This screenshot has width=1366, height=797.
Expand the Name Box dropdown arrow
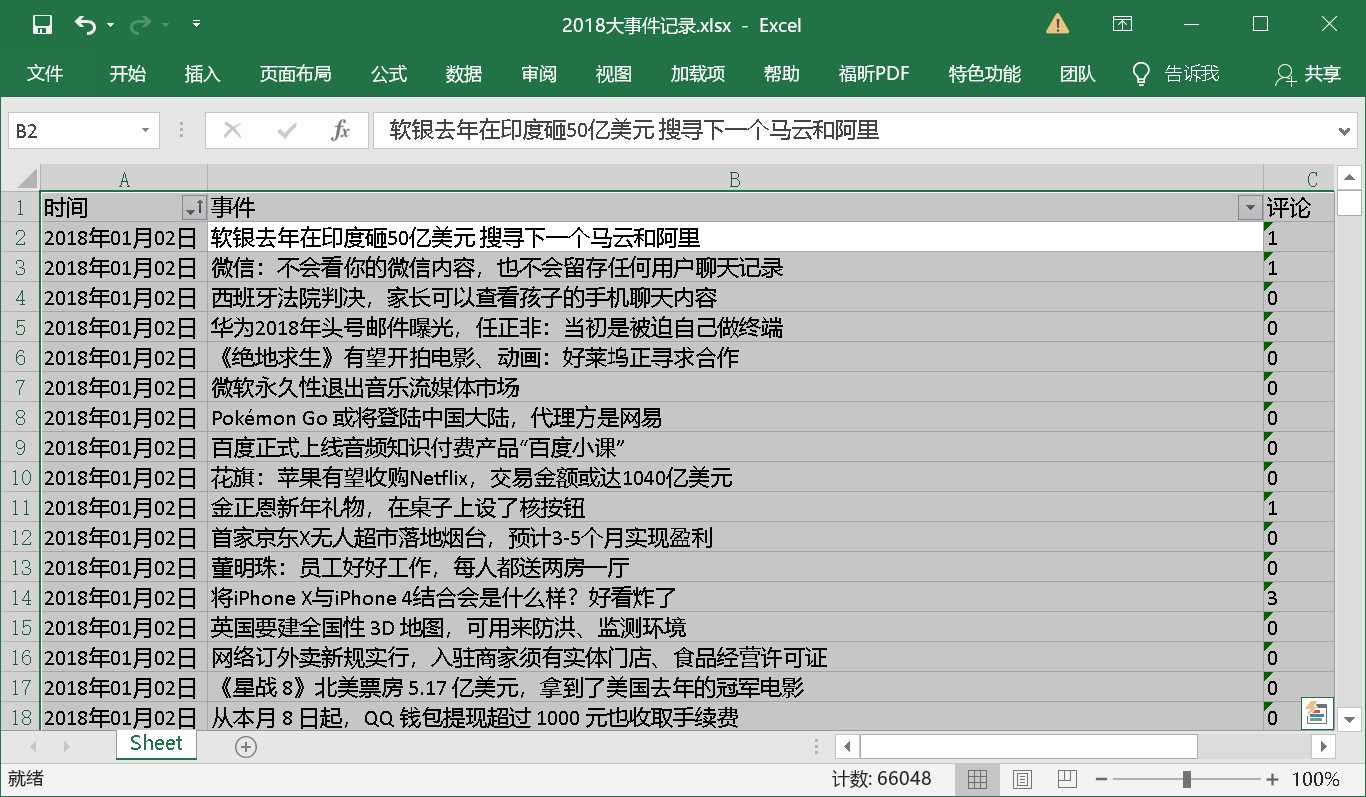(x=146, y=130)
